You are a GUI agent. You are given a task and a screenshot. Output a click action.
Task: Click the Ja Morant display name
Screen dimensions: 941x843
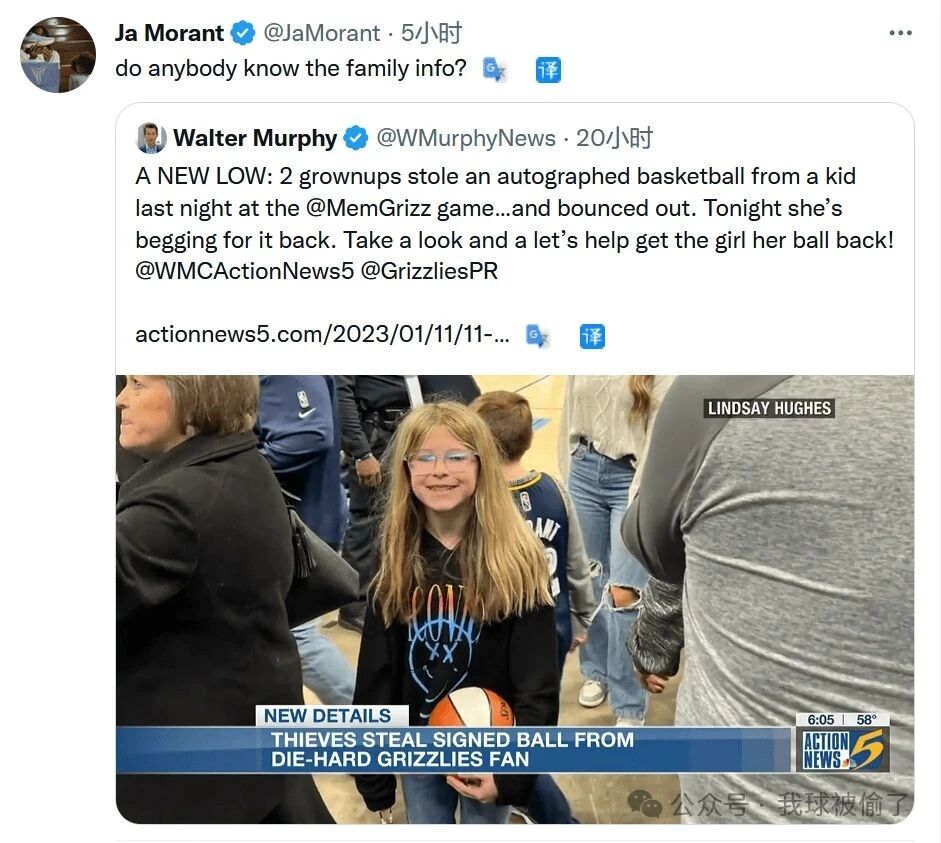pos(169,33)
